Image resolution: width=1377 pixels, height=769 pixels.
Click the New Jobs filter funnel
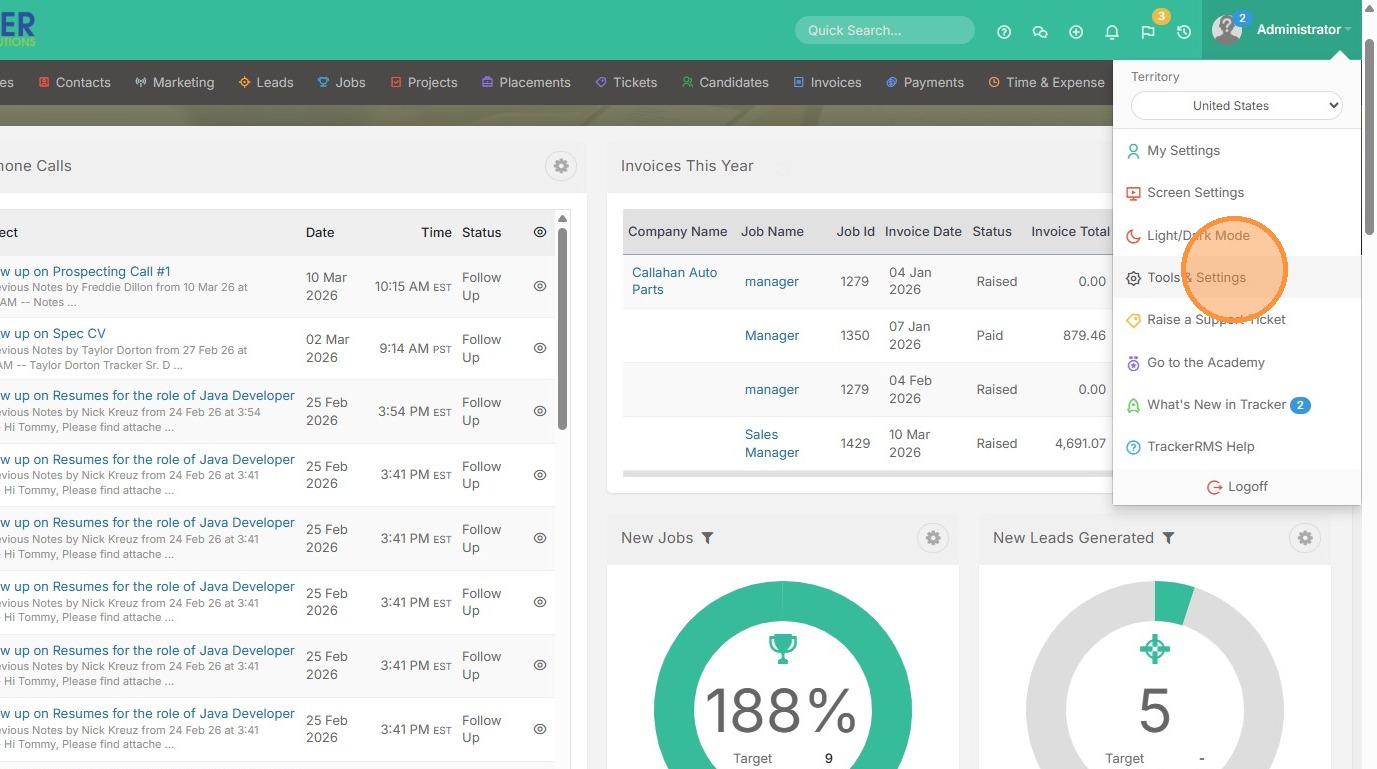(x=707, y=538)
